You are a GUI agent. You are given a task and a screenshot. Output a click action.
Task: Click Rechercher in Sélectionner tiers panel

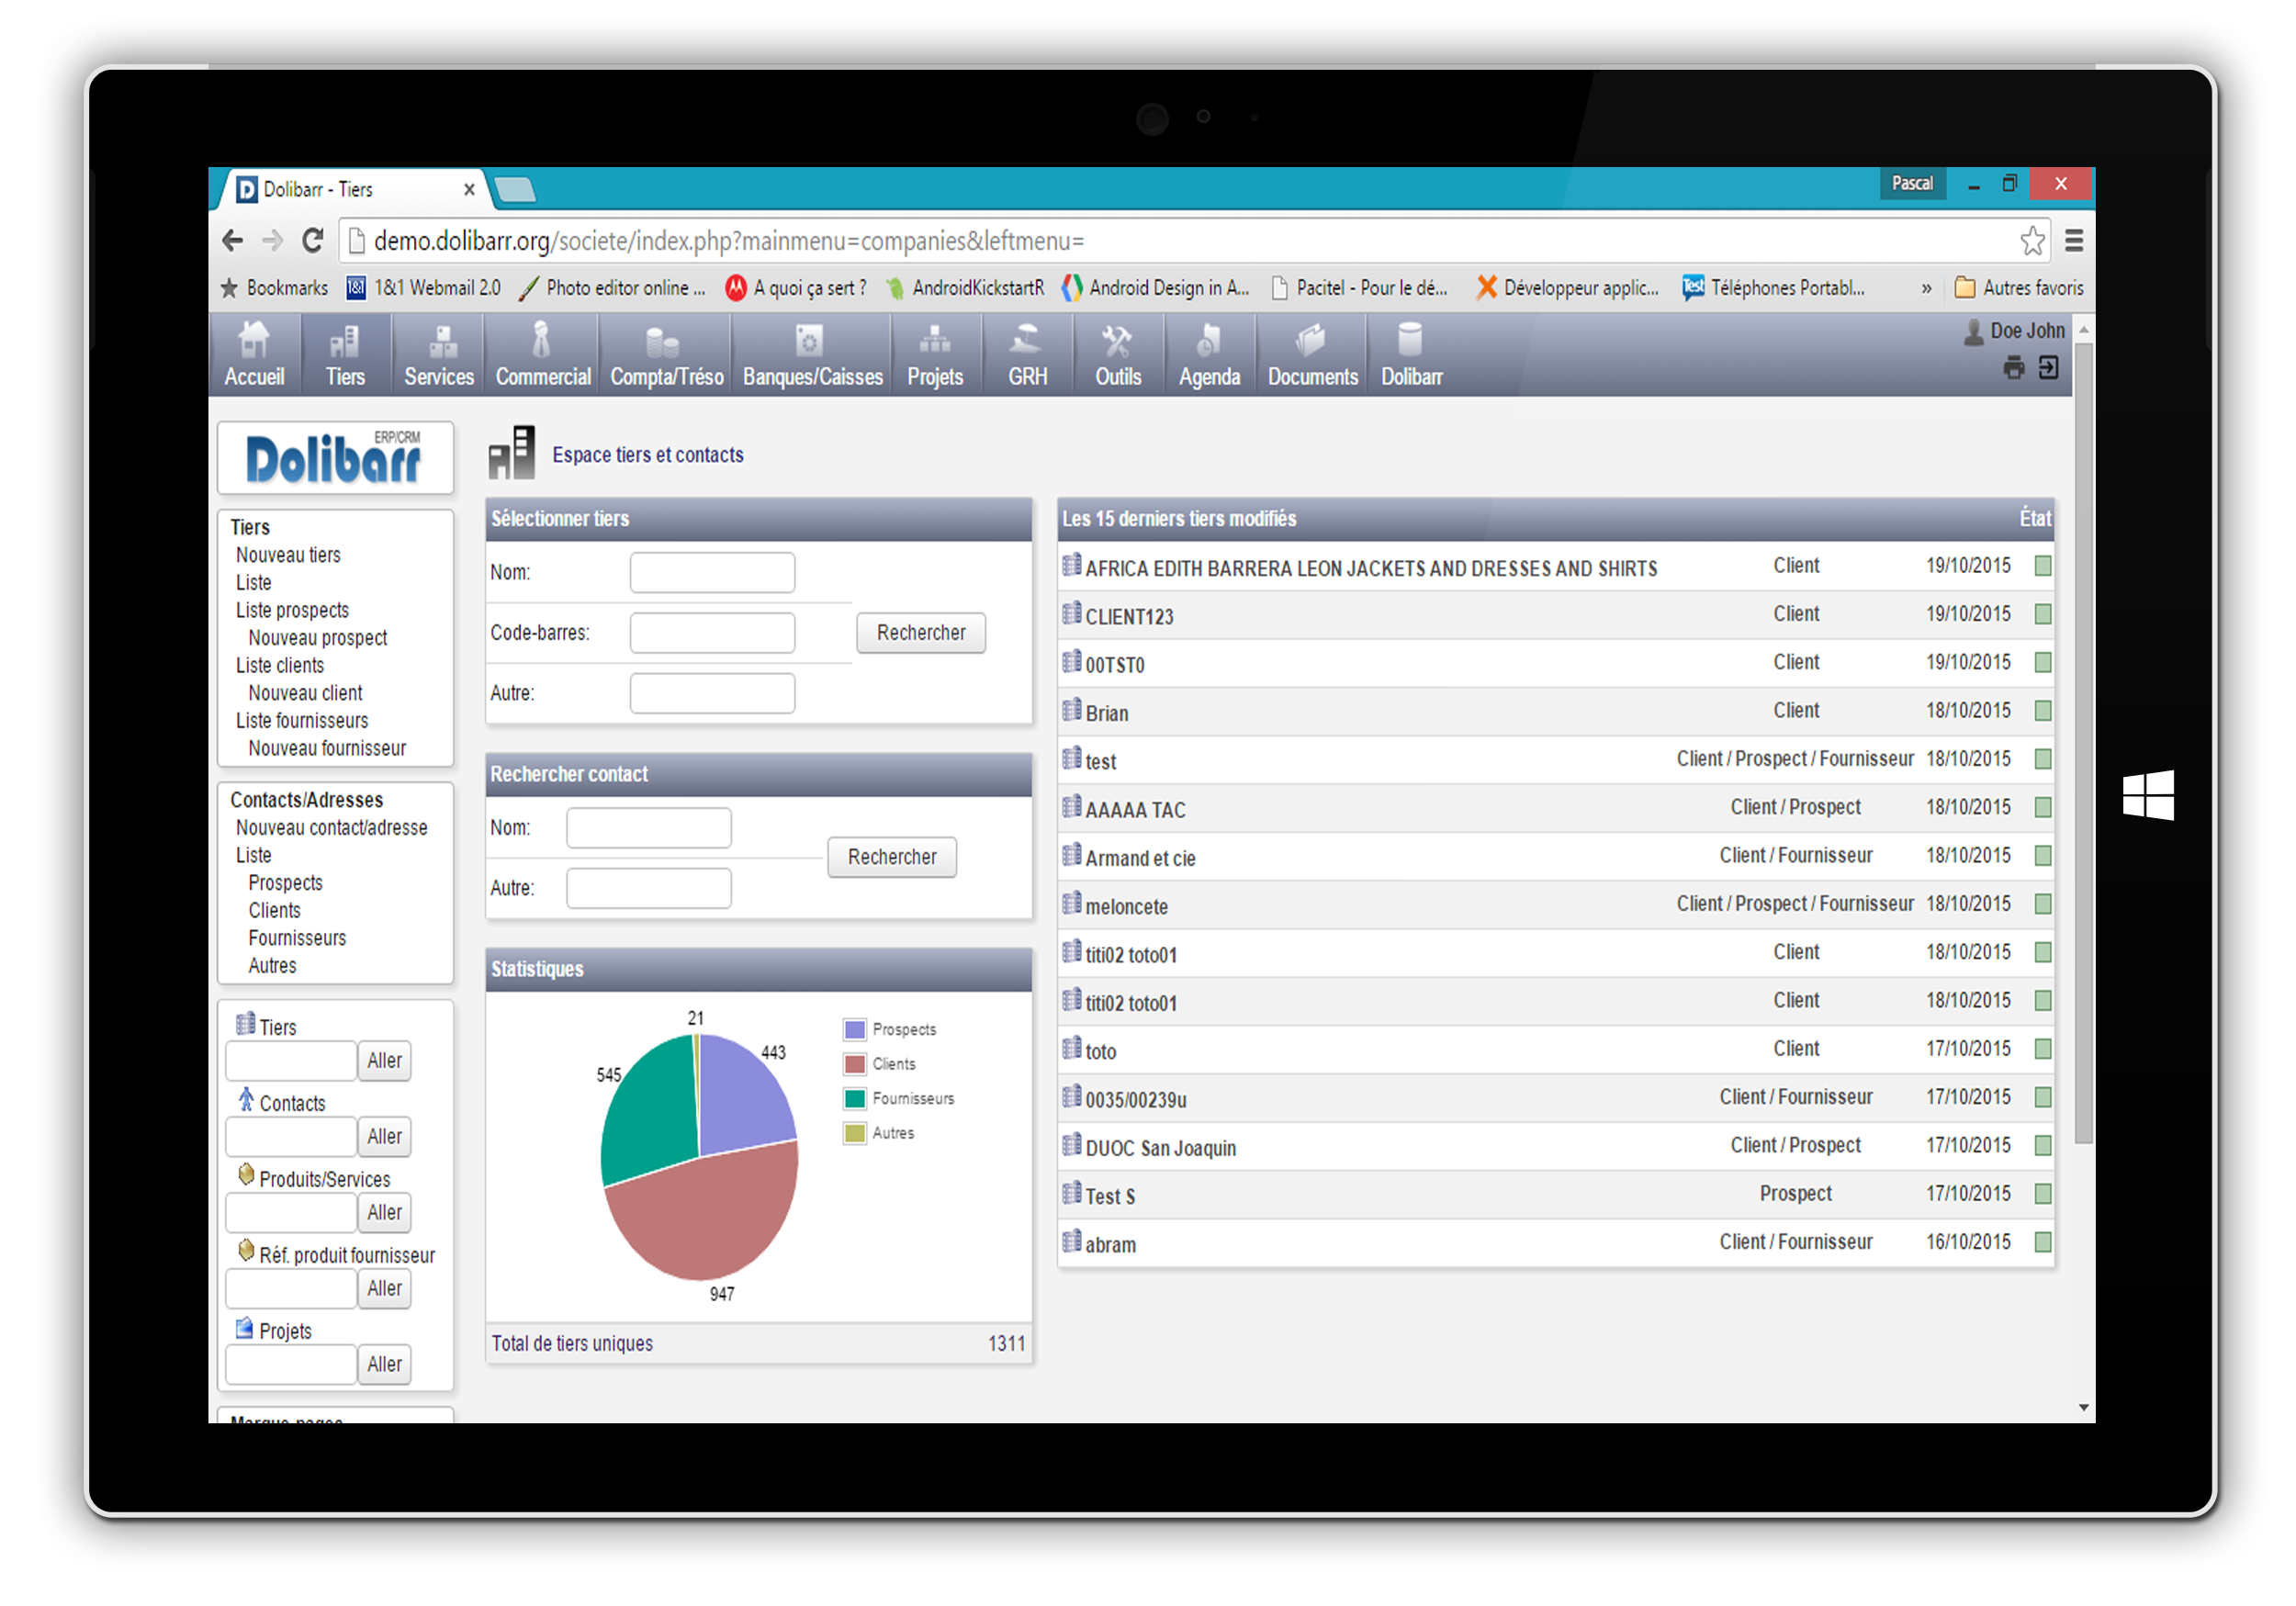pyautogui.click(x=920, y=633)
